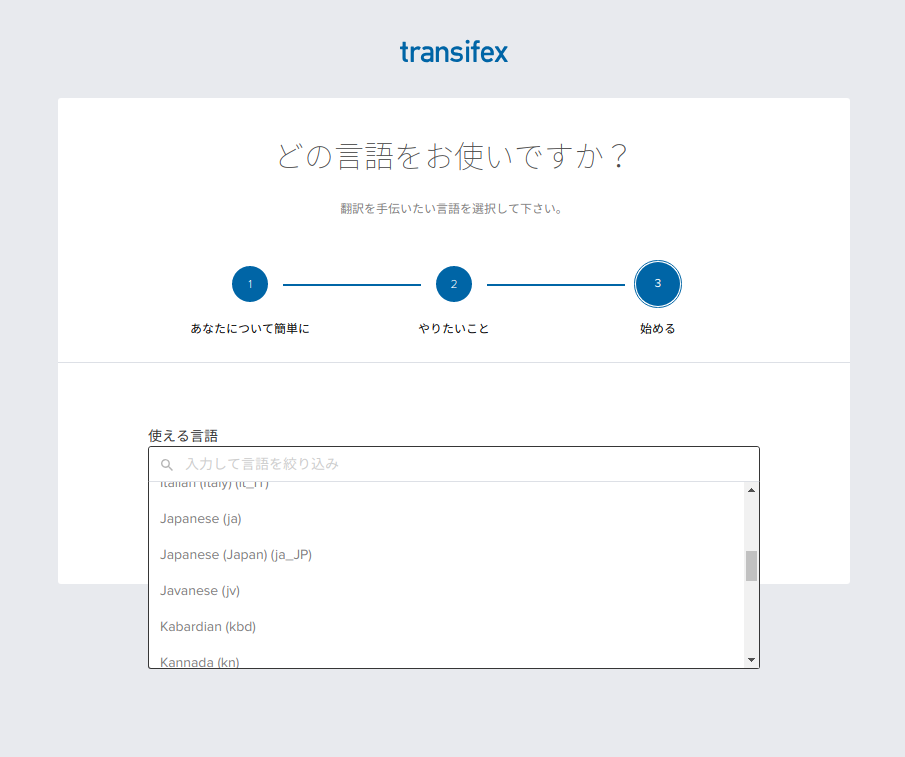Go to step 1 circle
Screen dimensions: 905x757
click(250, 284)
